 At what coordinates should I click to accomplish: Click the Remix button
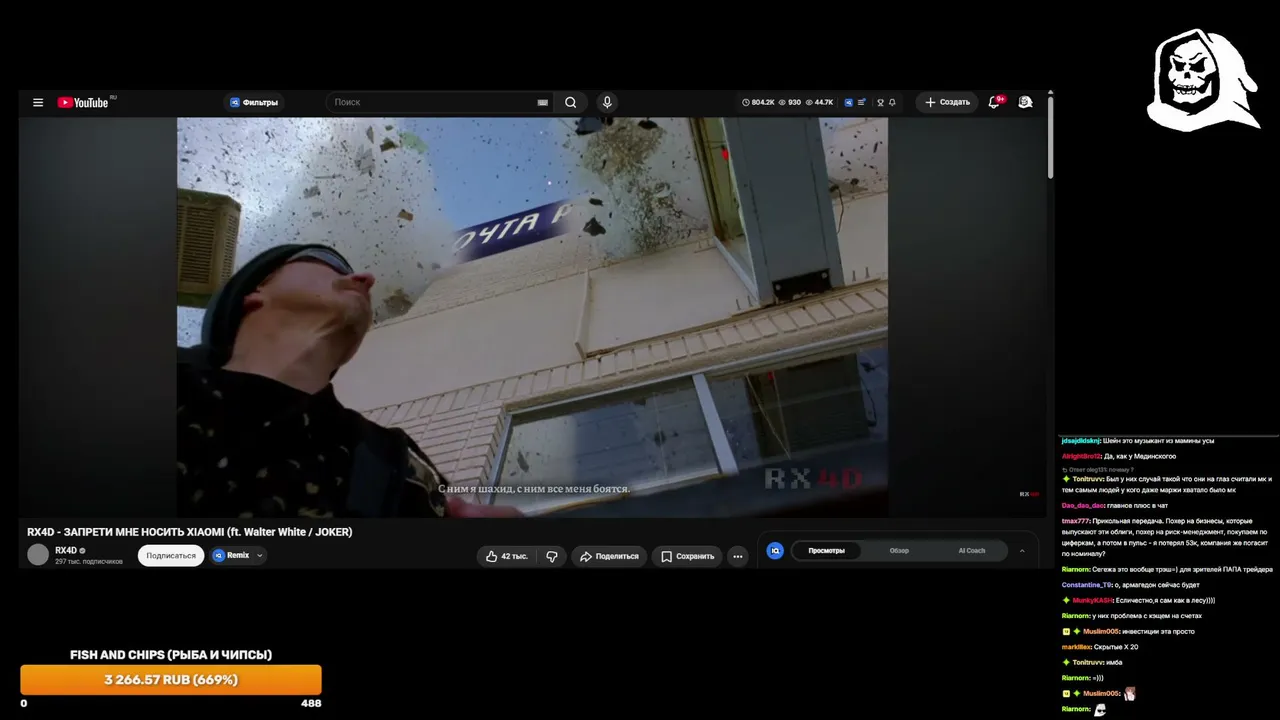click(x=231, y=555)
